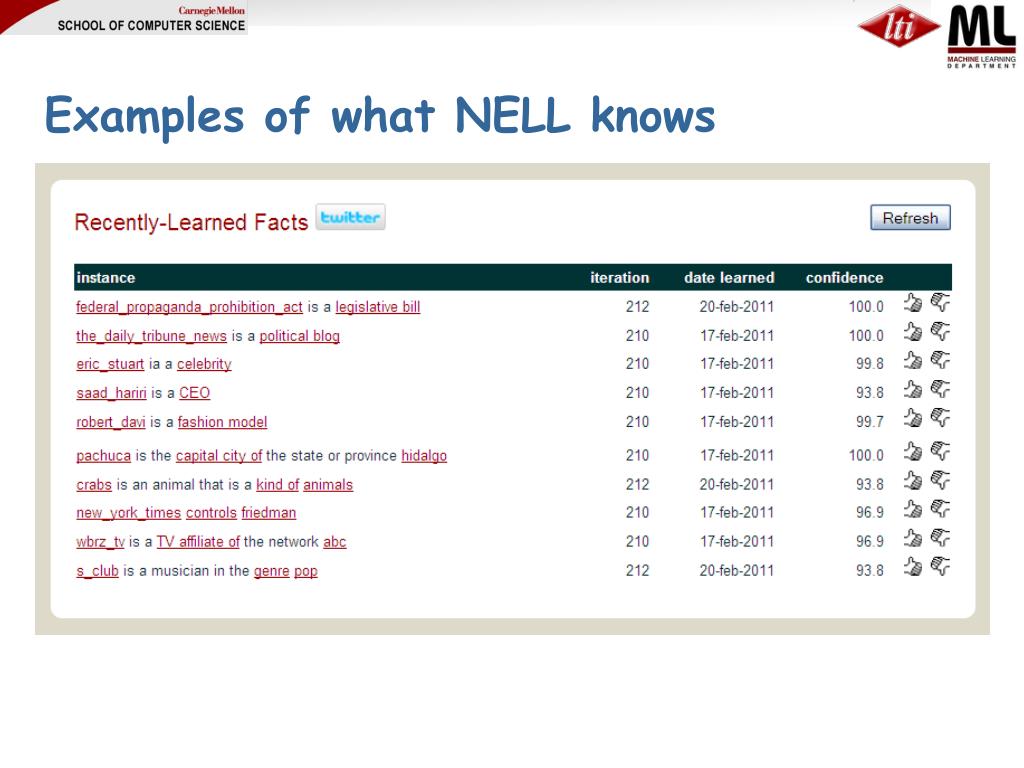The height and width of the screenshot is (768, 1024).
Task: Open the political blog category link
Action: 300,336
